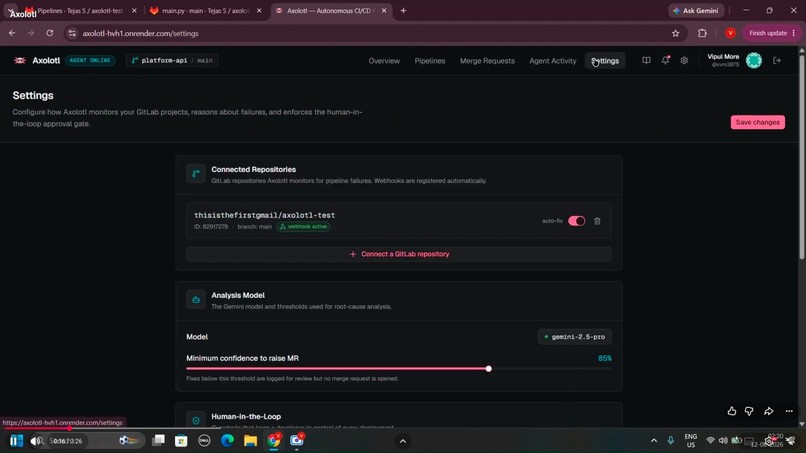Viewport: 806px width, 453px height.
Task: Click the address bar URL field
Action: (370, 33)
